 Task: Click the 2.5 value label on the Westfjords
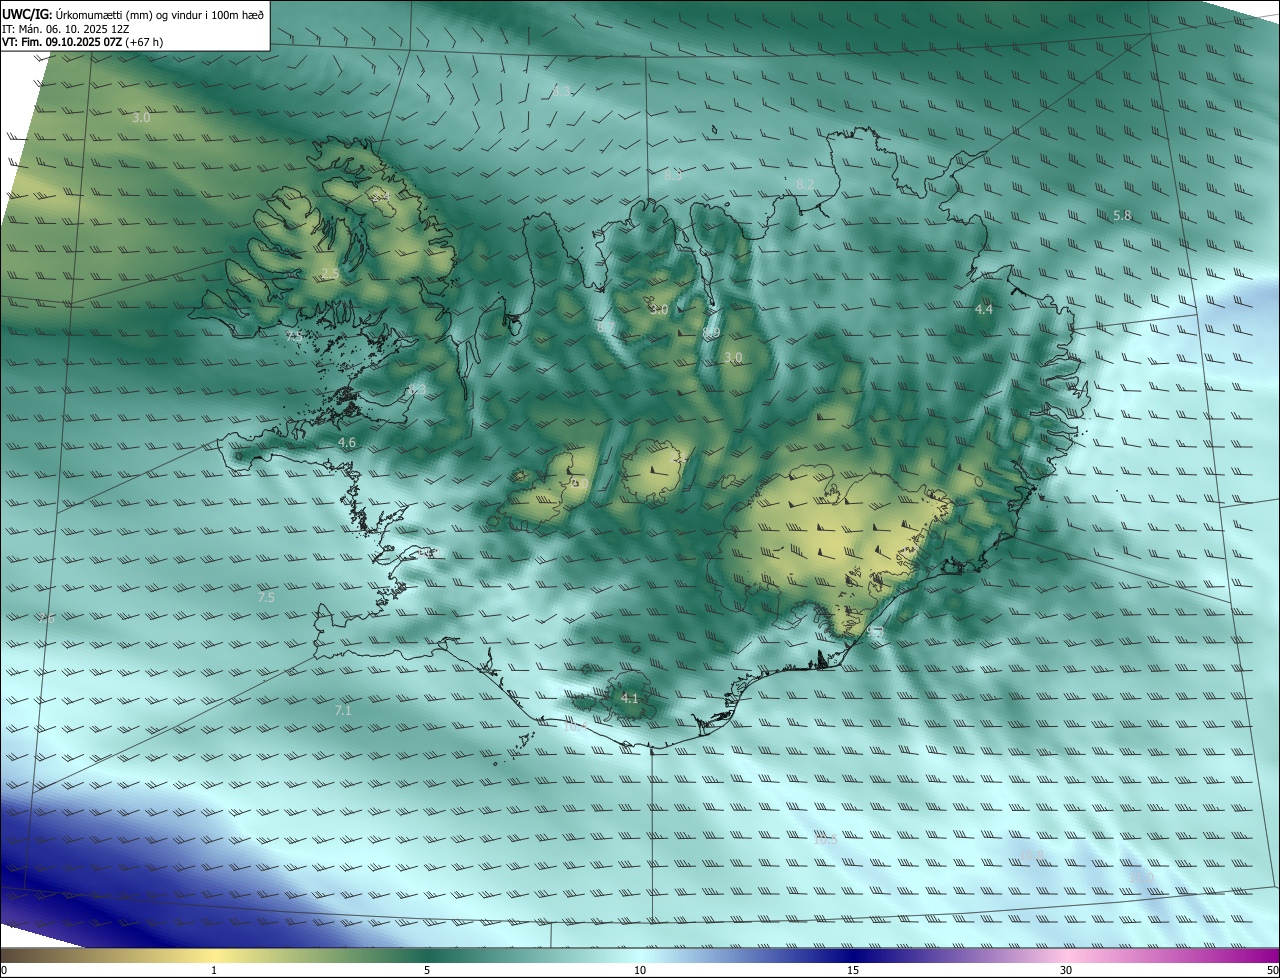tap(331, 274)
